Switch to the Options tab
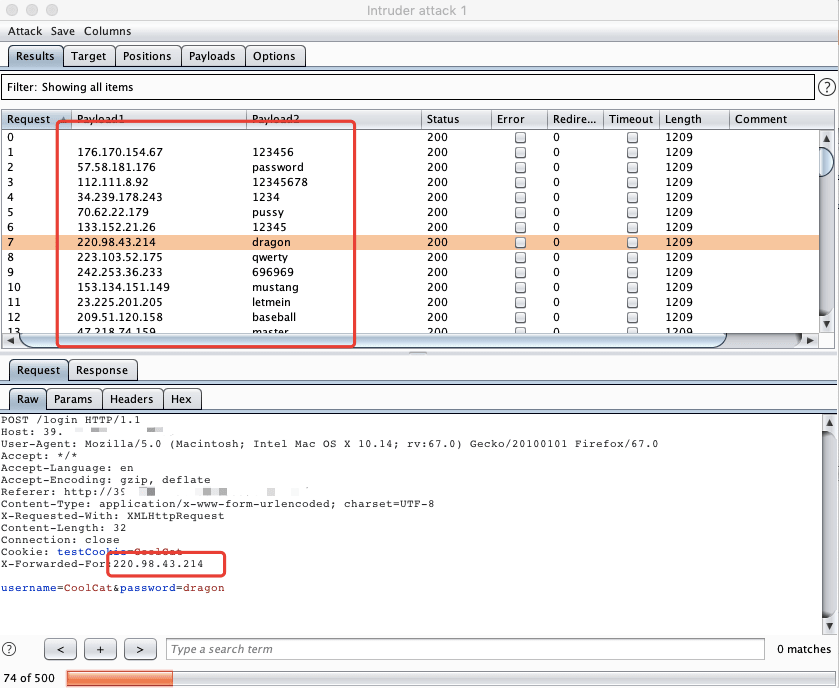Screen dimensions: 839x688 pyautogui.click(x=274, y=56)
